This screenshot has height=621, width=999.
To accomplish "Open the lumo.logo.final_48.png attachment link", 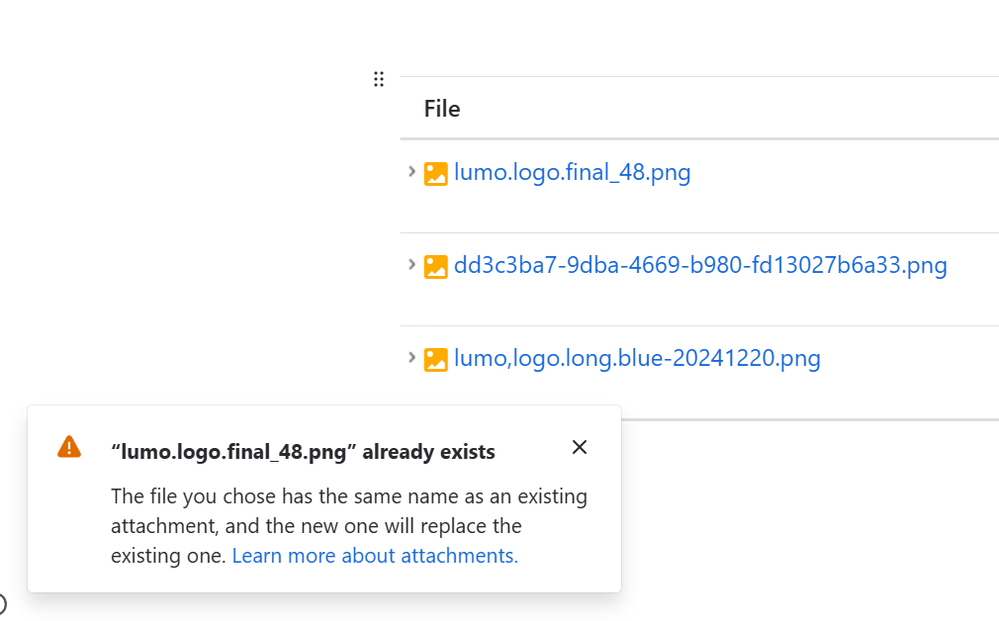I will point(572,172).
